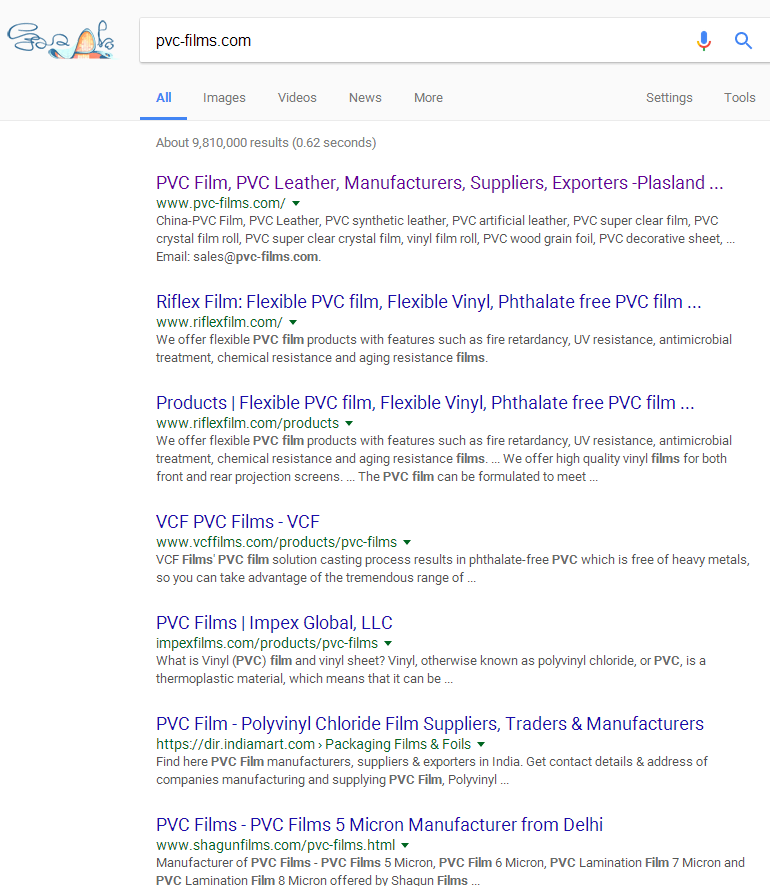Open PVC Films 5 Micron Manufacturer from Delhi

[x=379, y=825]
